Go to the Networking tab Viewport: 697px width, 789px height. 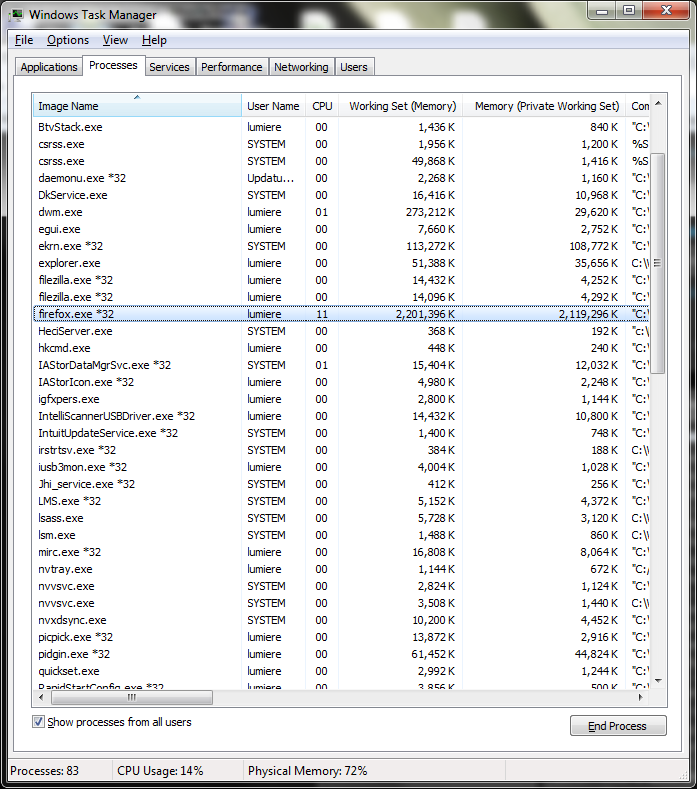tap(301, 67)
